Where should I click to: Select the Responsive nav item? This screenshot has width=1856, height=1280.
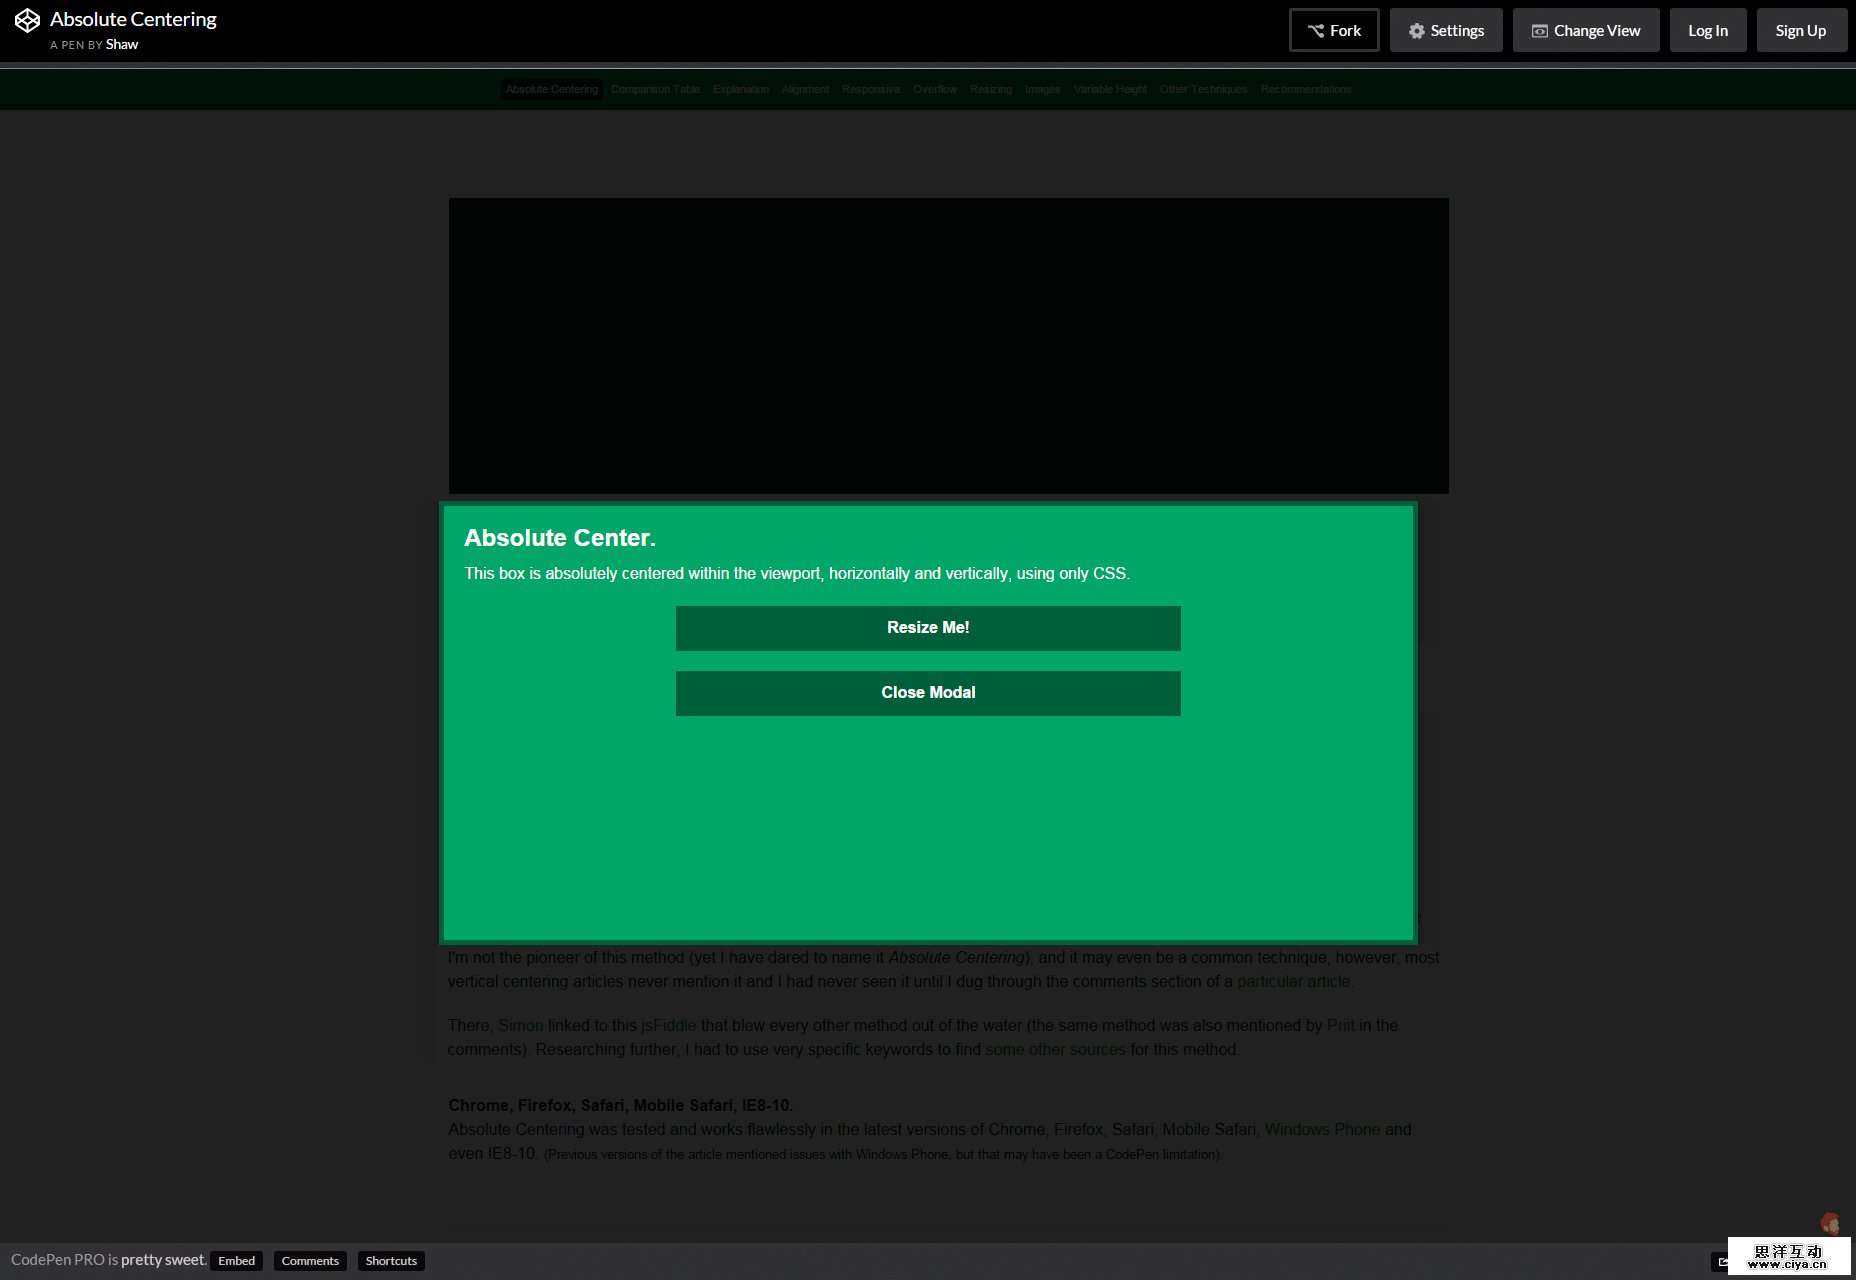click(x=870, y=89)
